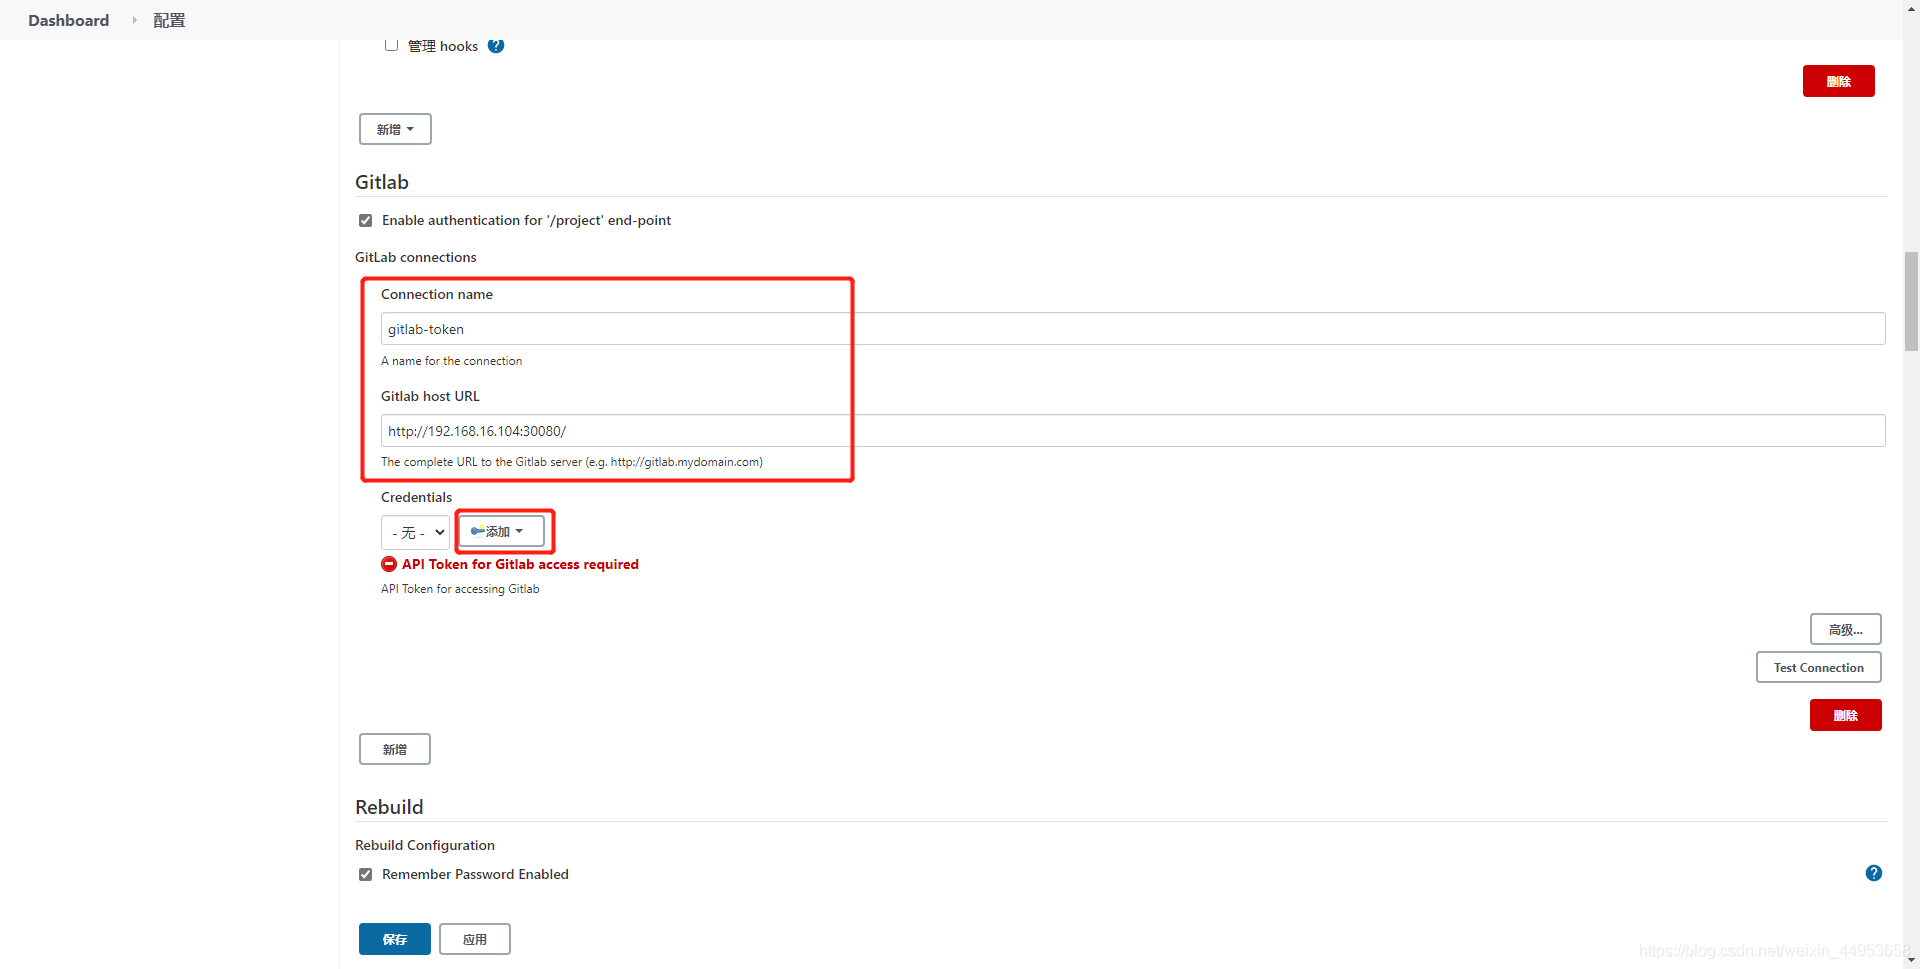Screen dimensions: 1920x969
Task: Save configuration with 保存 button
Action: pos(395,939)
